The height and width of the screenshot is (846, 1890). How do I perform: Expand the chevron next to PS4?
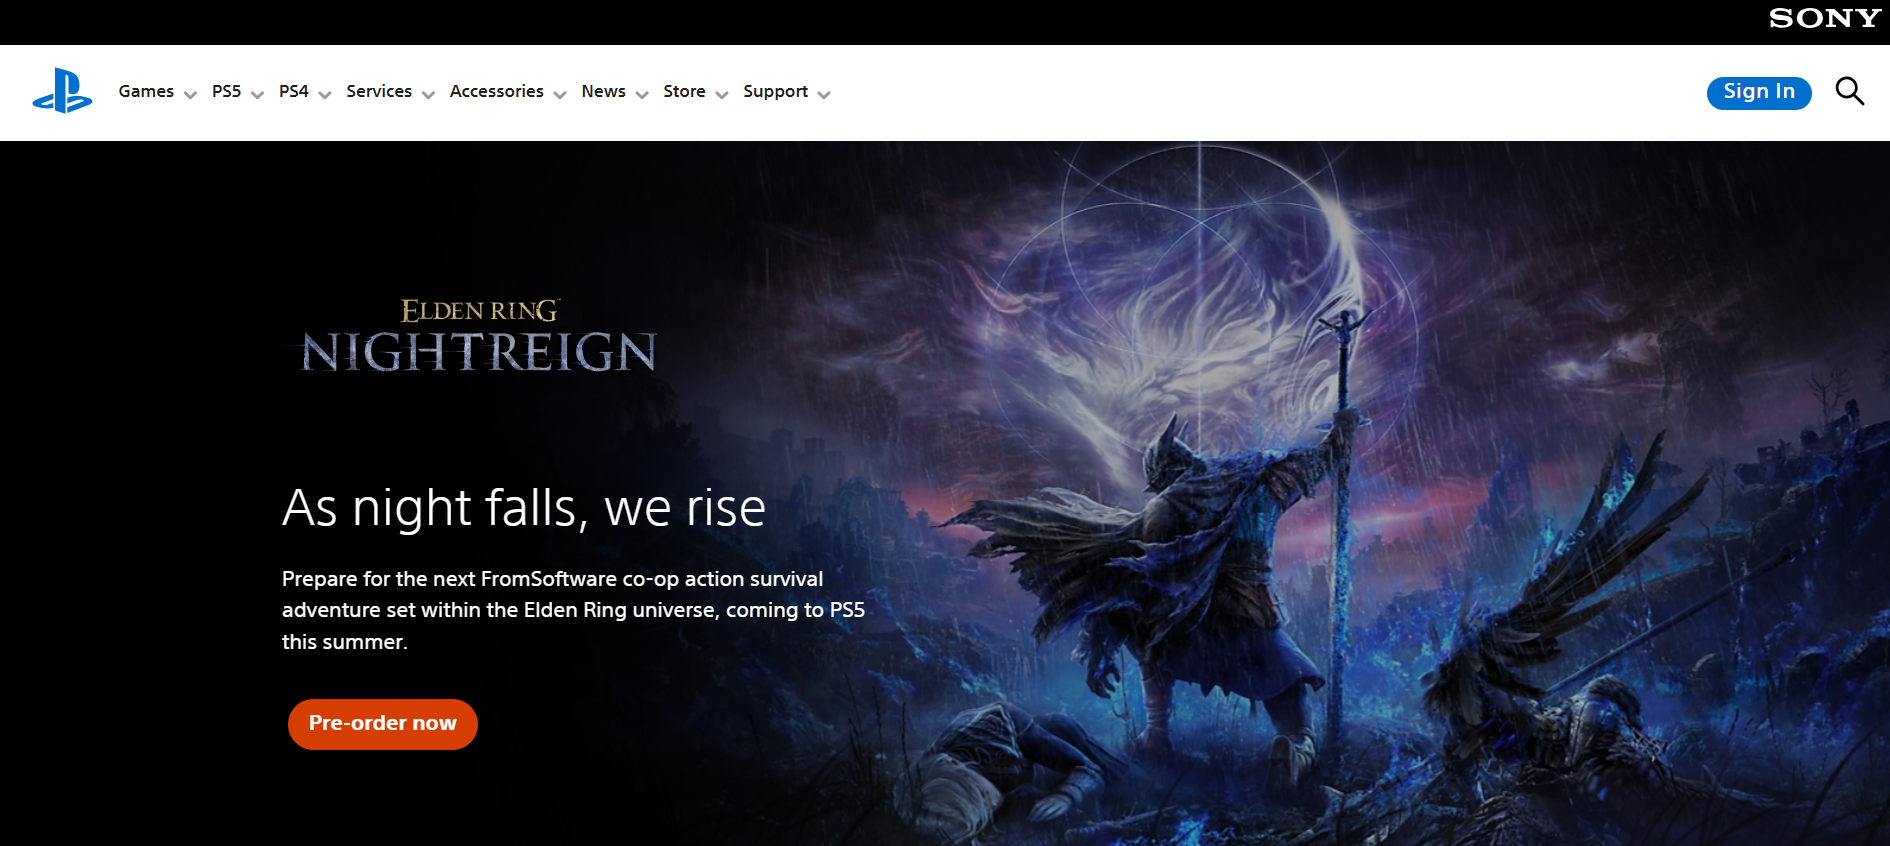pos(325,95)
